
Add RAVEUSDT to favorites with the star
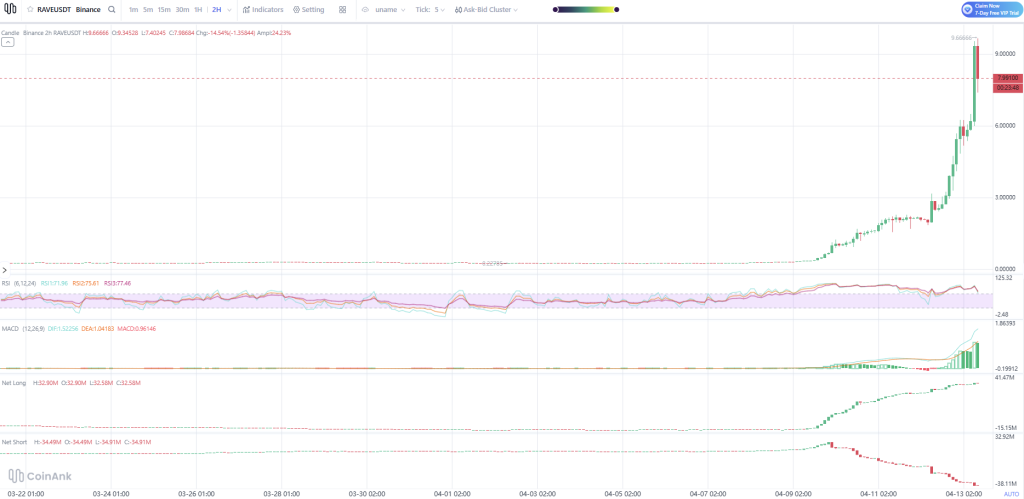[x=30, y=9]
